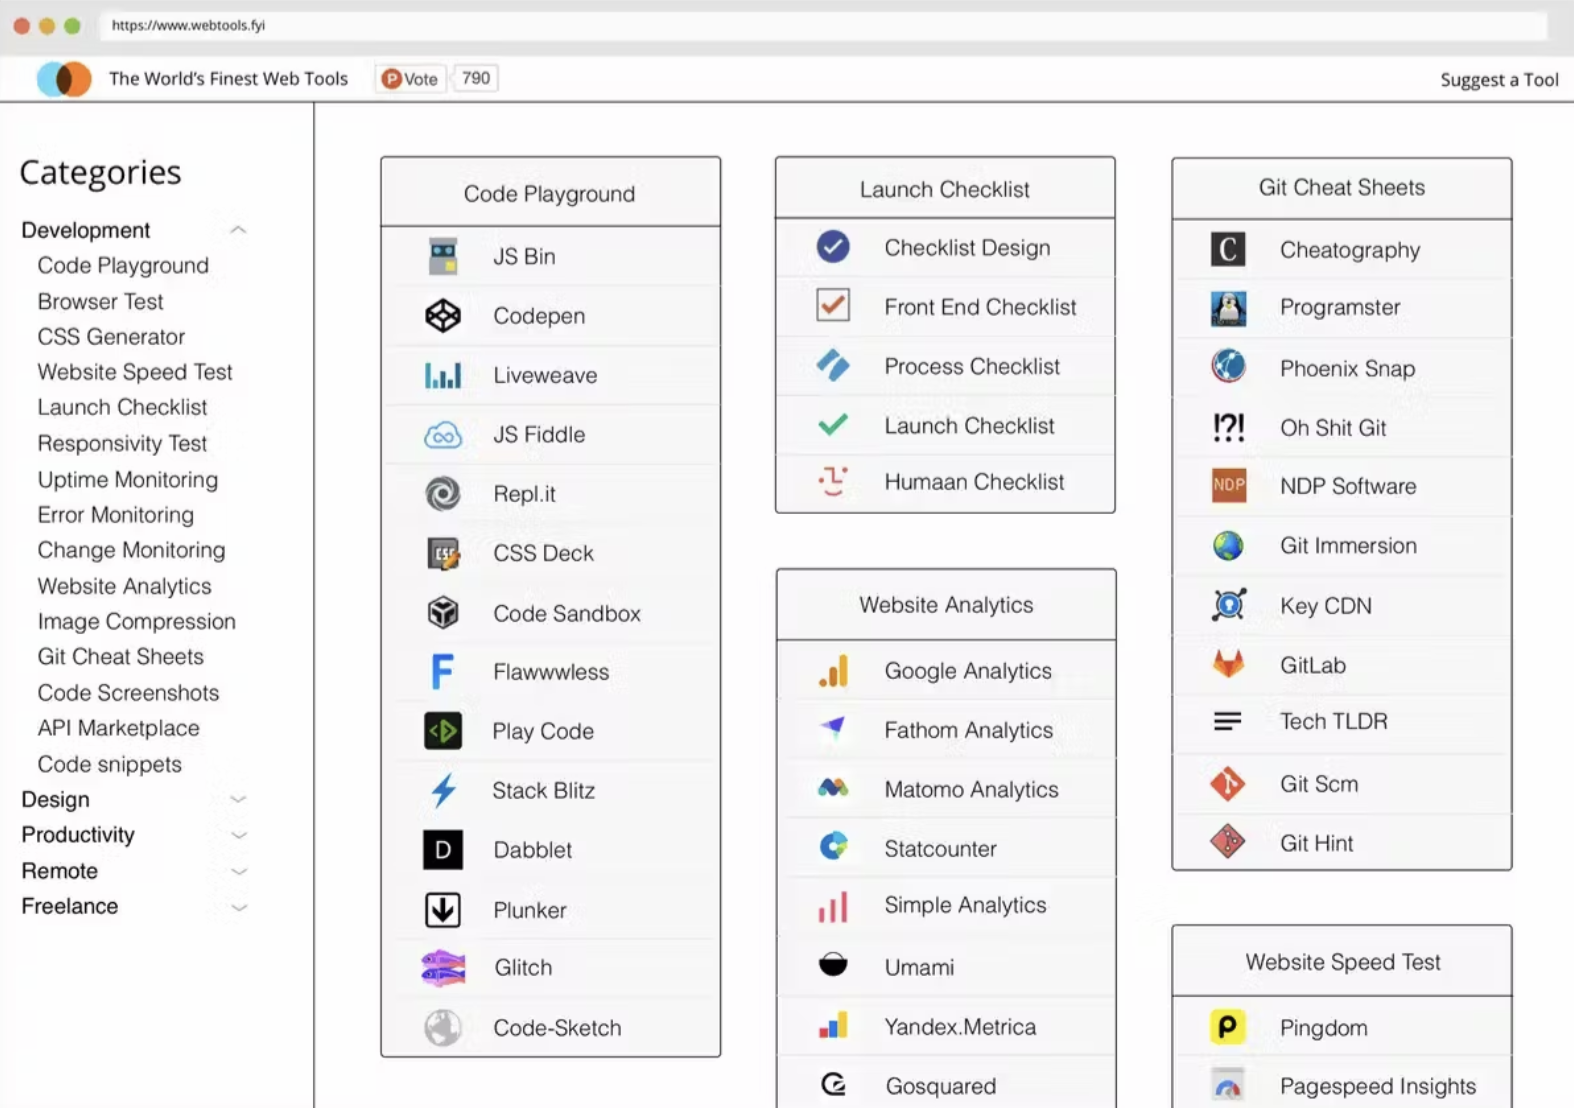Open the Yandex.Metrica link
This screenshot has width=1574, height=1108.
click(960, 1027)
